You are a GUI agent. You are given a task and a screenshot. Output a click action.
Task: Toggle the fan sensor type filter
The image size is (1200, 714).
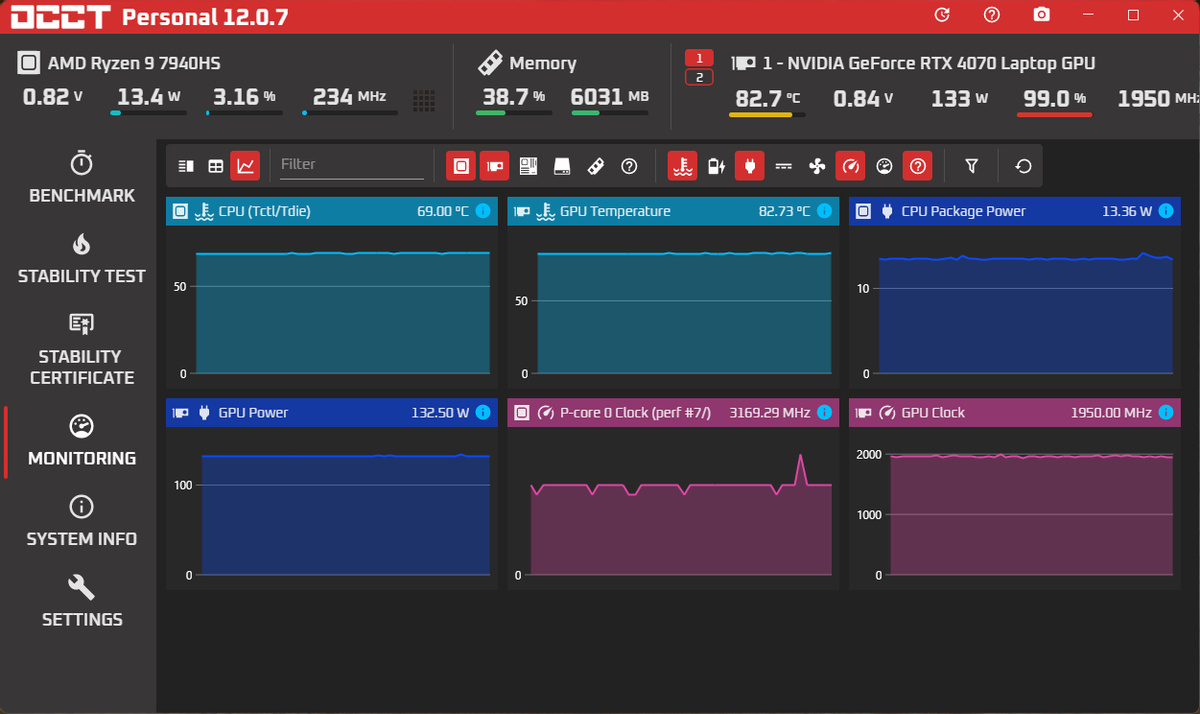click(817, 166)
